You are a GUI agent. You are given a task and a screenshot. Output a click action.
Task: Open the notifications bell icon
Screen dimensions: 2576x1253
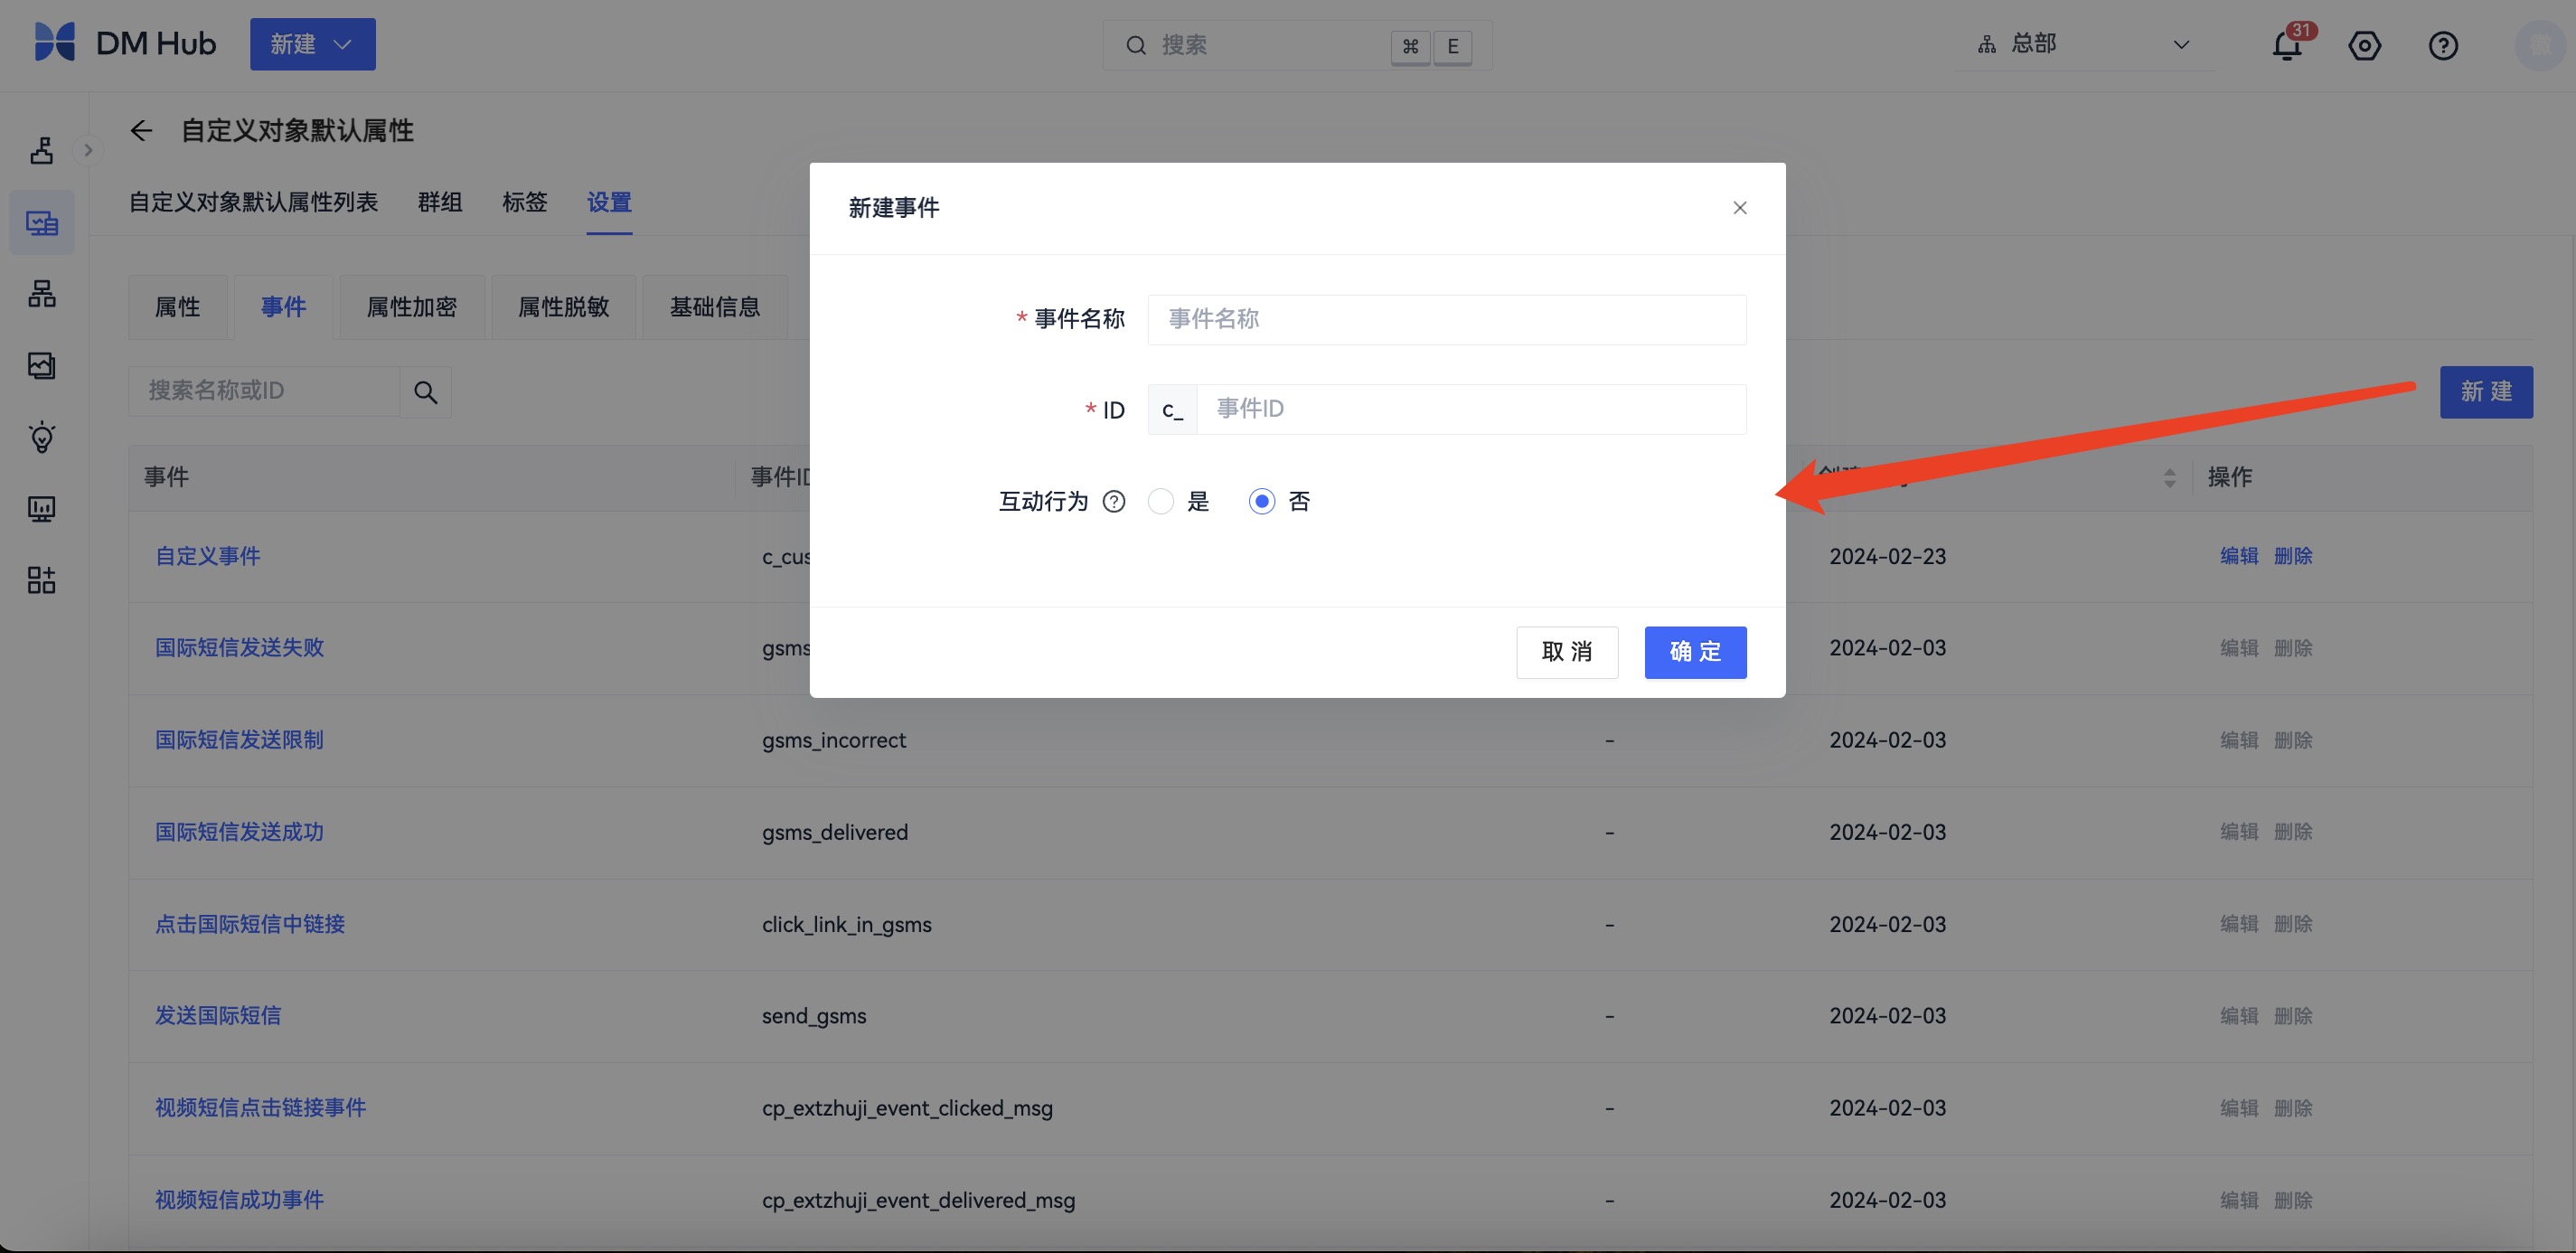tap(2287, 46)
